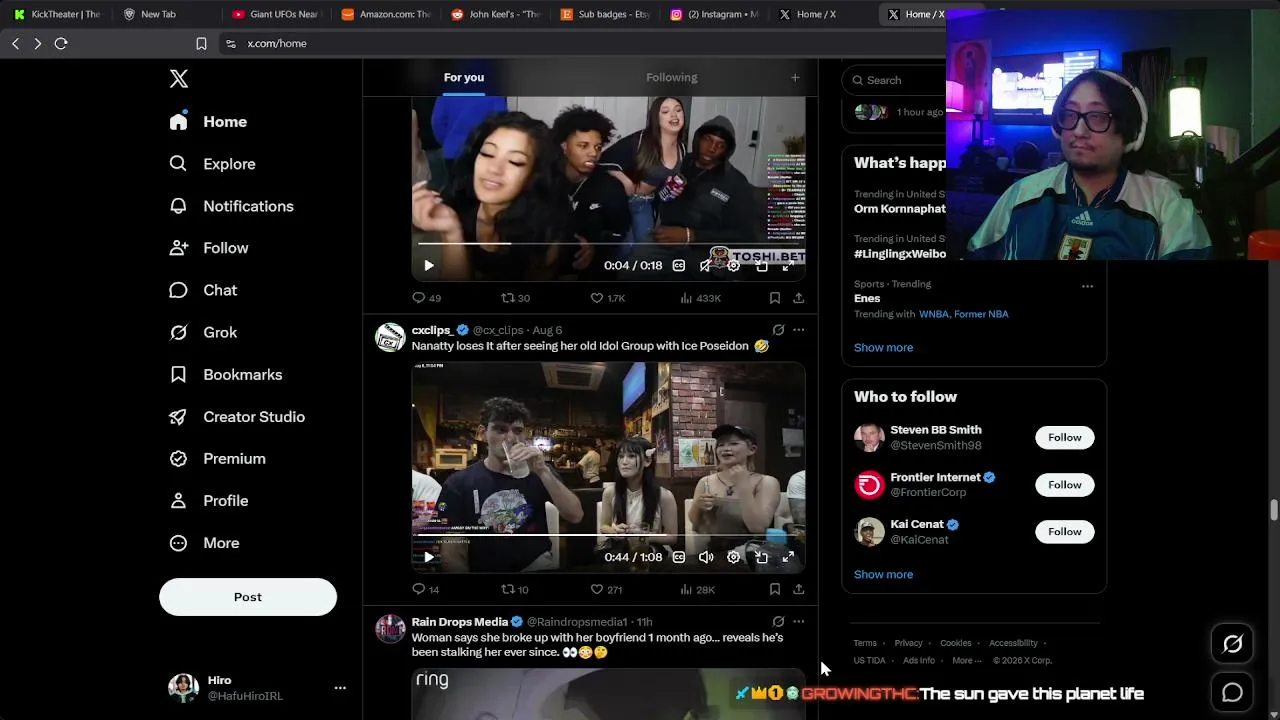Viewport: 1280px width, 720px height.
Task: Repost the post with 30 reposts
Action: point(515,298)
